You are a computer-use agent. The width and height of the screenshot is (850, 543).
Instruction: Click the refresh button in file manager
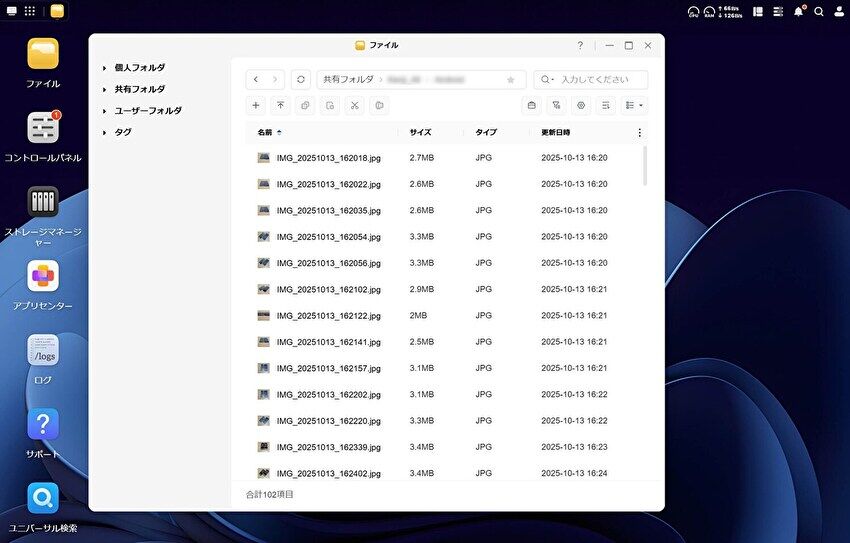tap(301, 79)
